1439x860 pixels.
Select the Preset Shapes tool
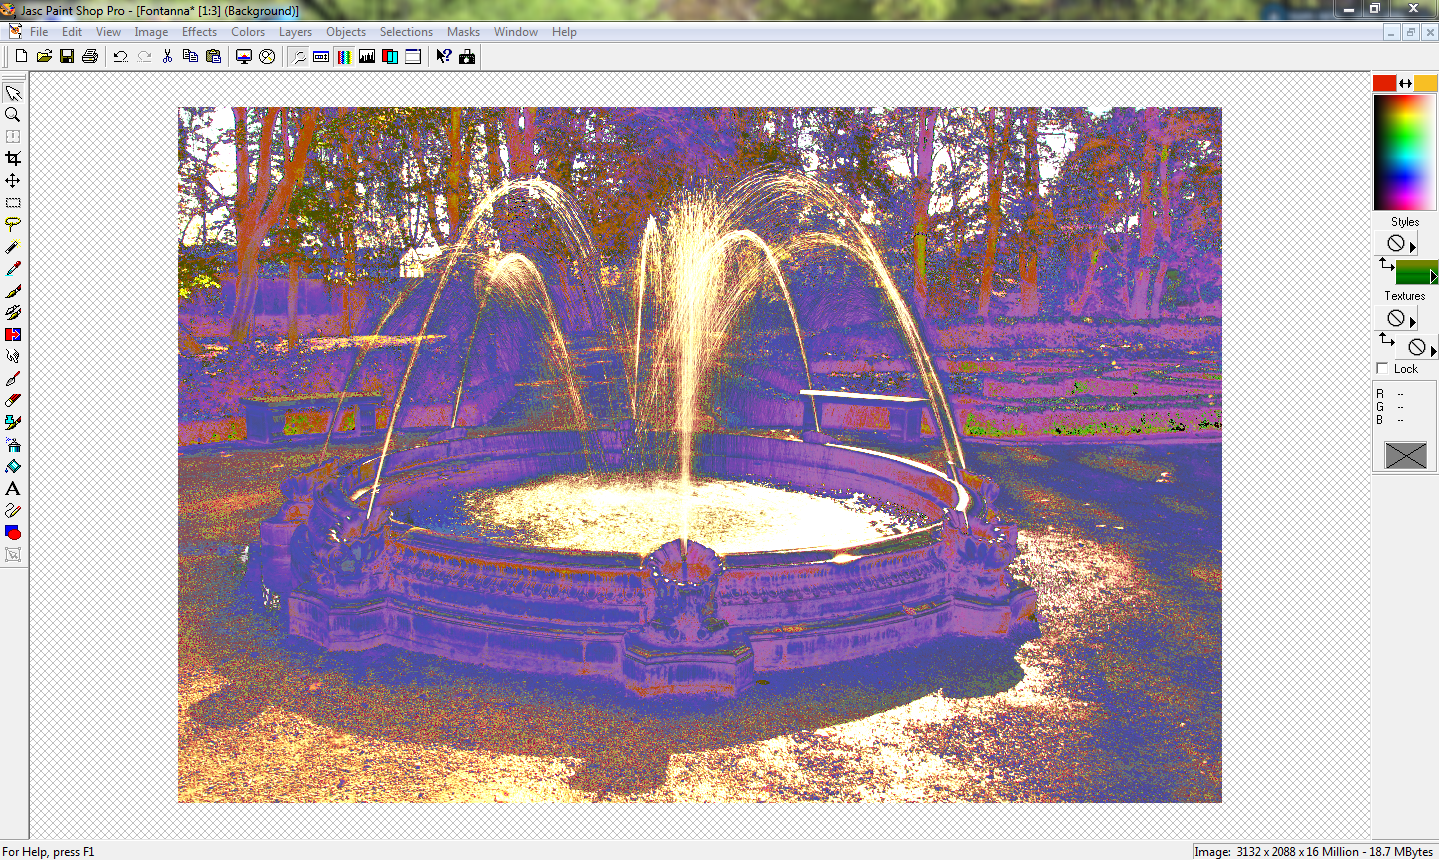pos(13,533)
